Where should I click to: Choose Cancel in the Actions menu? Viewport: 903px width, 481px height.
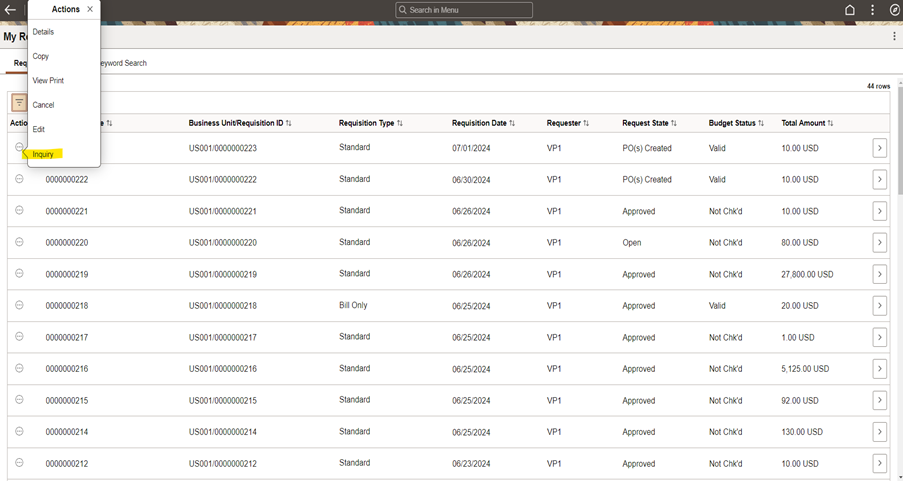click(43, 105)
